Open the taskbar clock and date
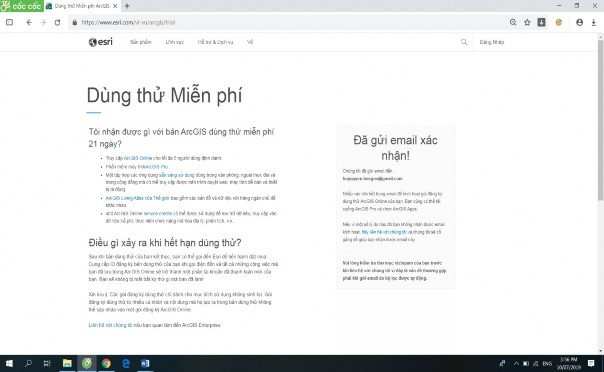Screen dimensions: 604x372 [569, 363]
